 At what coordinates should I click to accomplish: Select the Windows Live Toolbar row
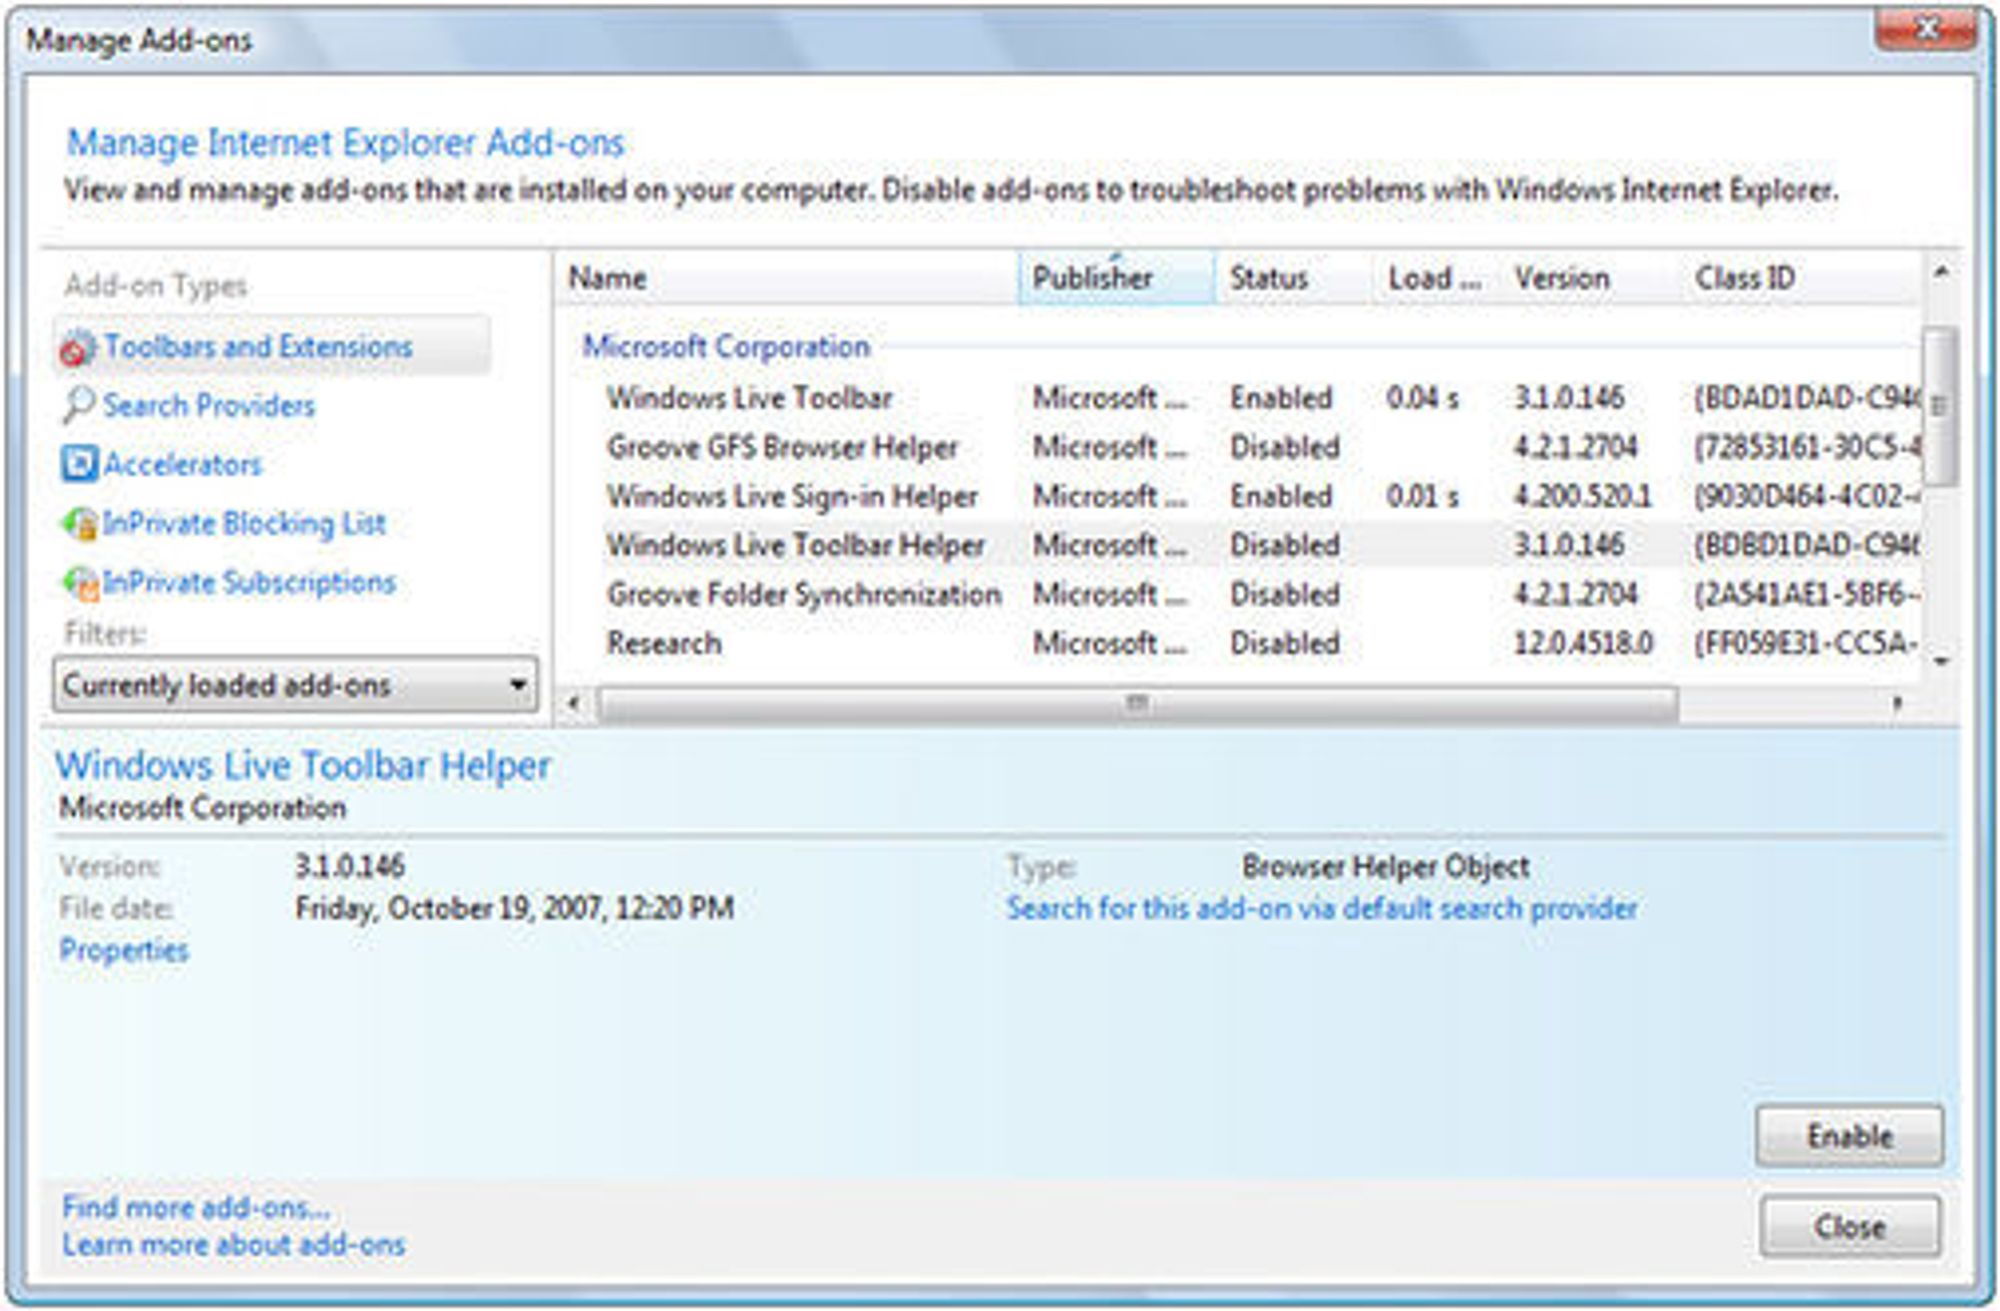coord(1260,398)
